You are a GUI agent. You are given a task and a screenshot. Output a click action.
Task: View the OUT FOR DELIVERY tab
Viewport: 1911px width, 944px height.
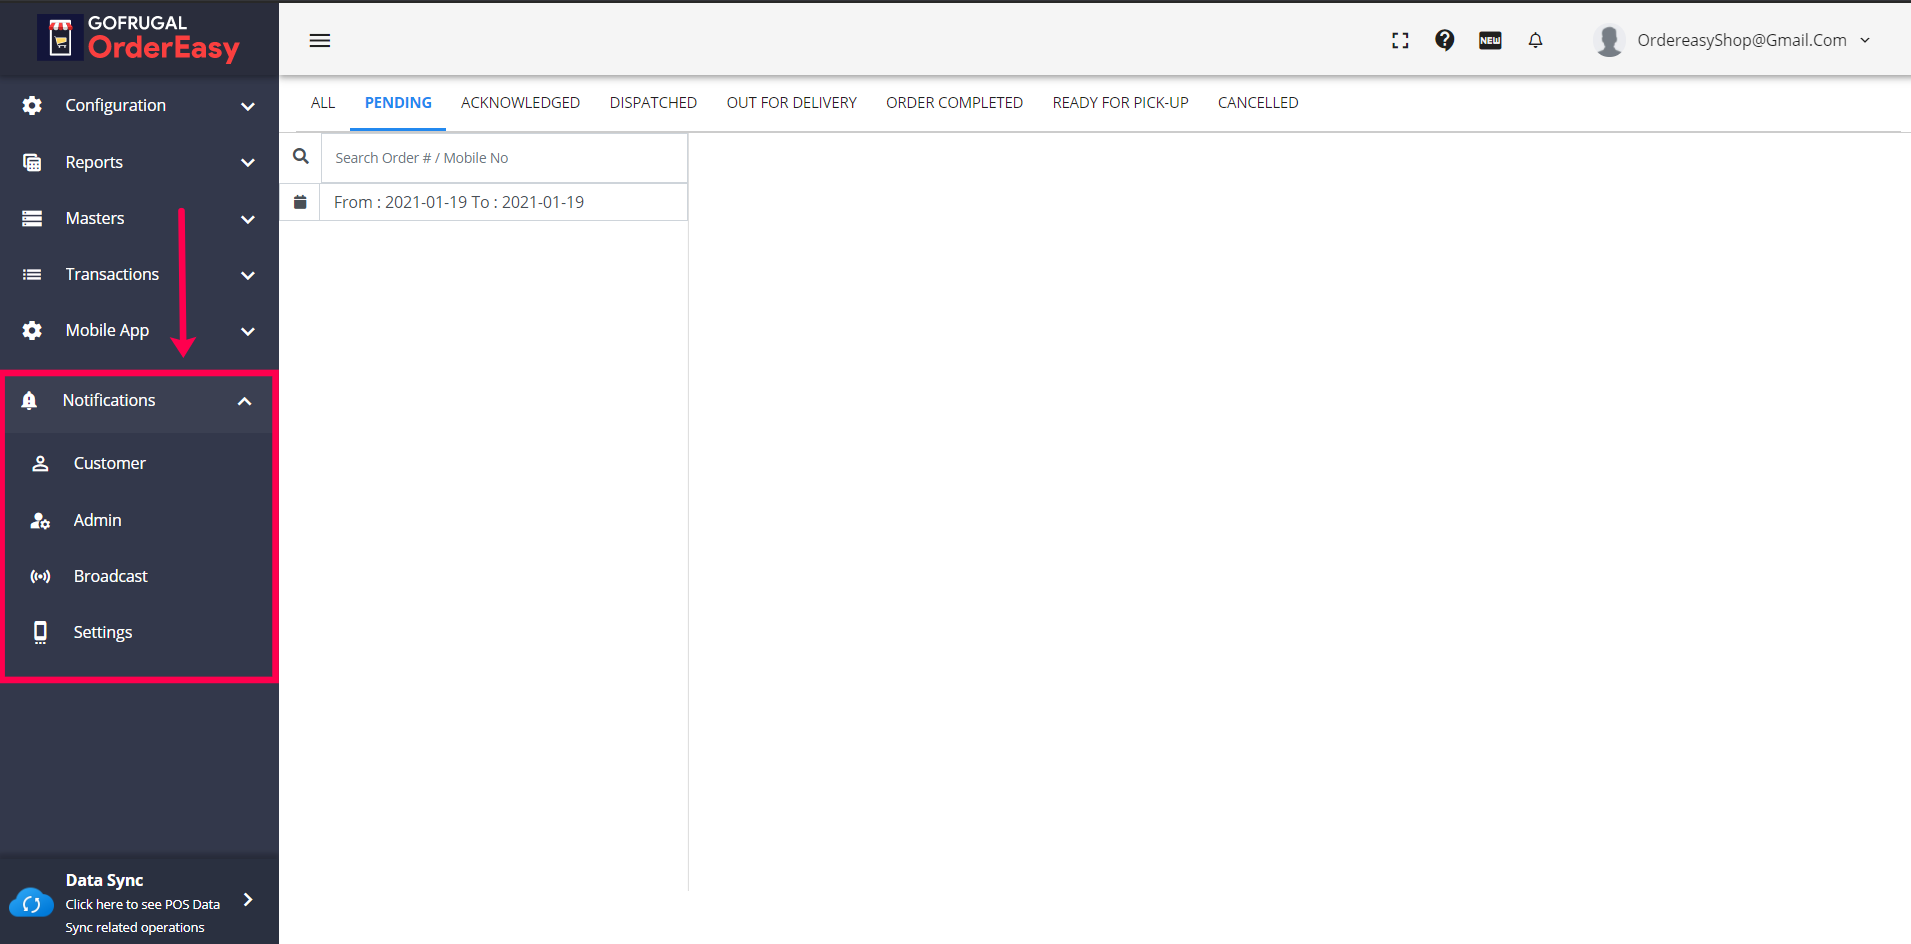(x=792, y=103)
